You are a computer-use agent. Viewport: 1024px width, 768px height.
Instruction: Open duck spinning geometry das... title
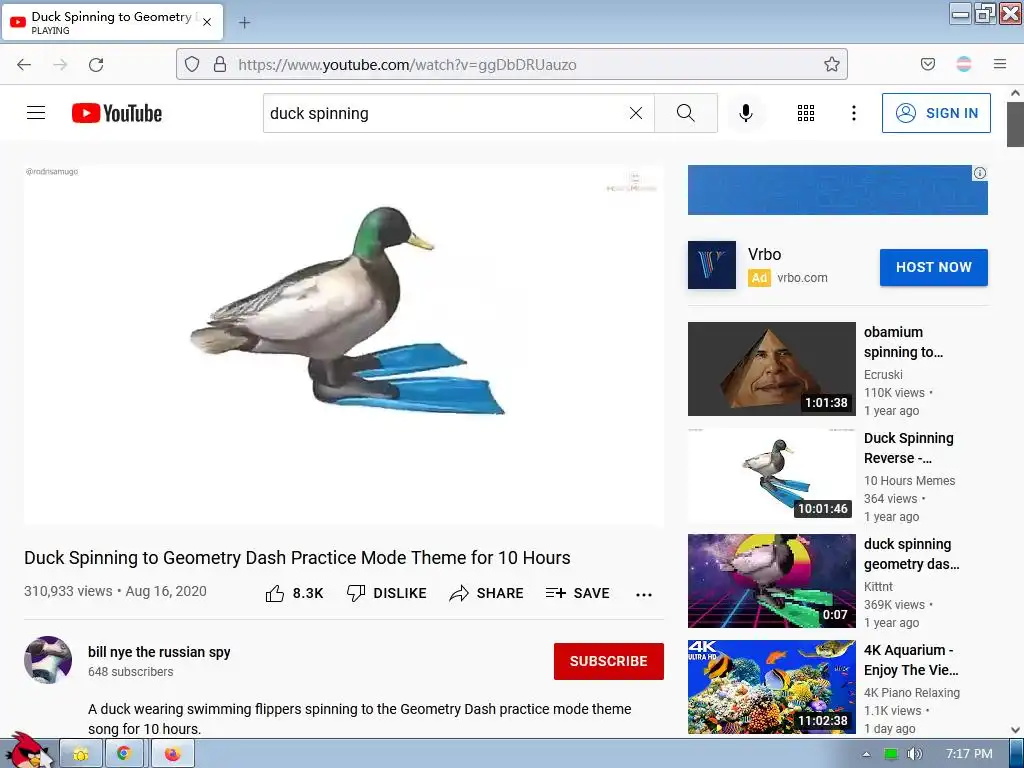click(x=911, y=554)
